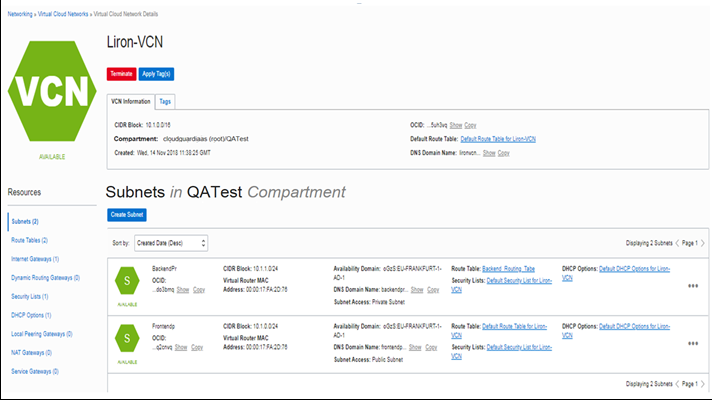Select DHCP Options (1) in Resources
Viewport: 712px width, 400px height.
[x=31, y=315]
